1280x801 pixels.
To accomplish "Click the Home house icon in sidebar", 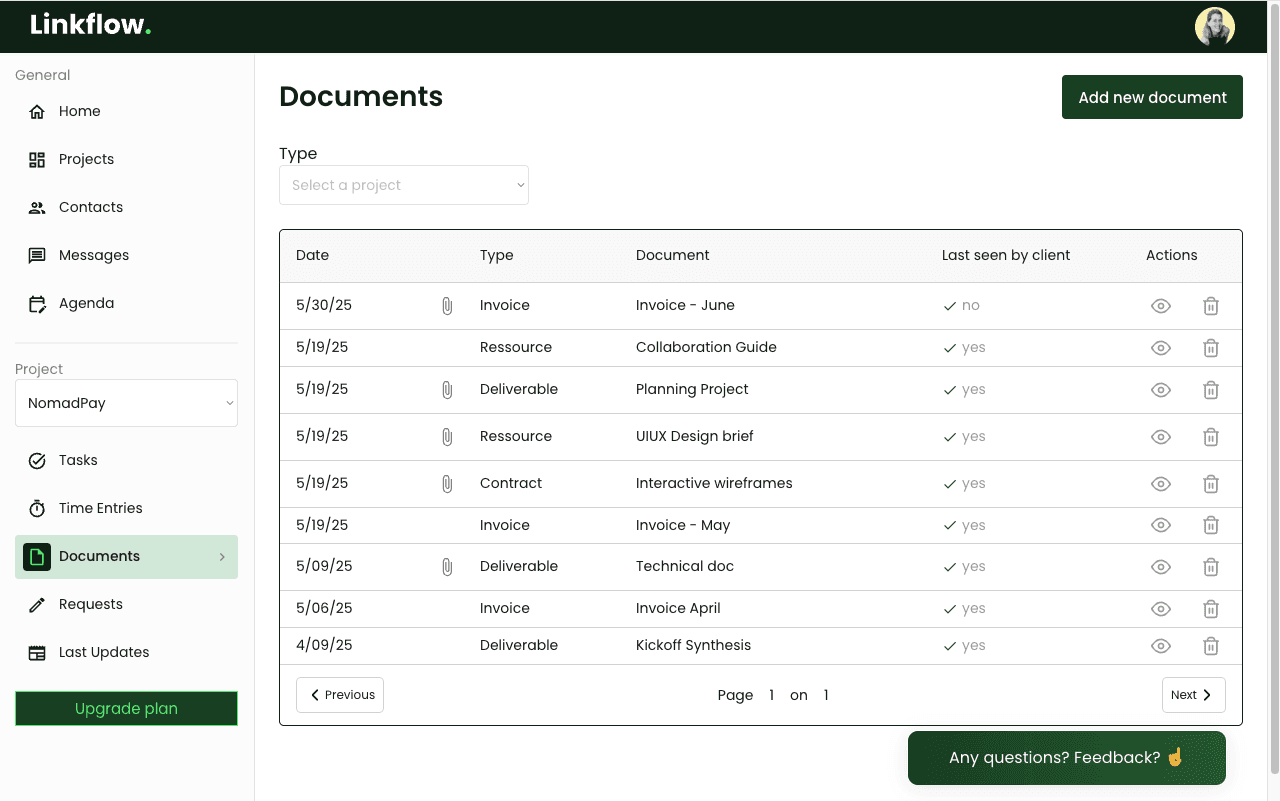I will 37,111.
